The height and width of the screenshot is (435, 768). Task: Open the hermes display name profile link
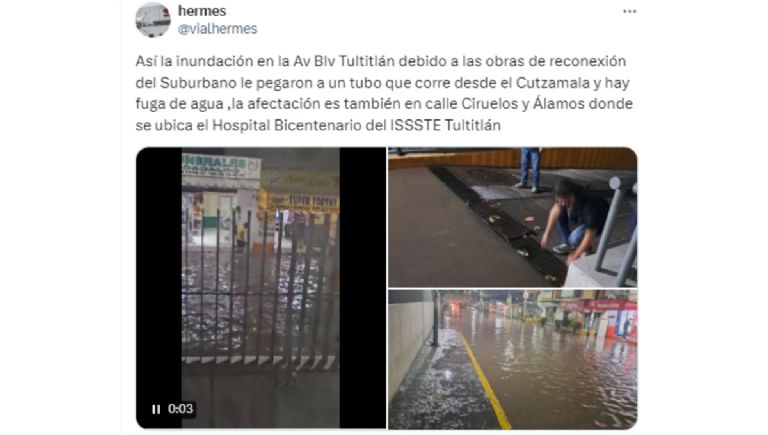pos(202,11)
